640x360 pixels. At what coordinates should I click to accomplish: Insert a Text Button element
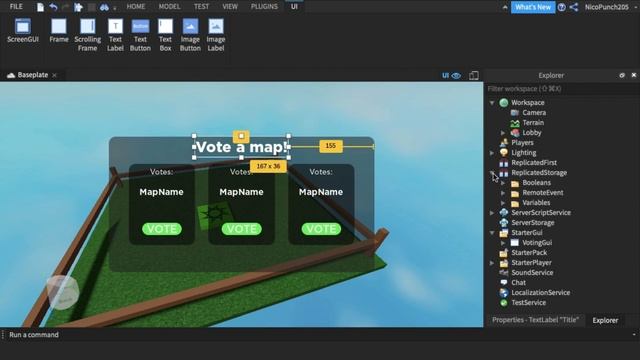click(x=140, y=35)
